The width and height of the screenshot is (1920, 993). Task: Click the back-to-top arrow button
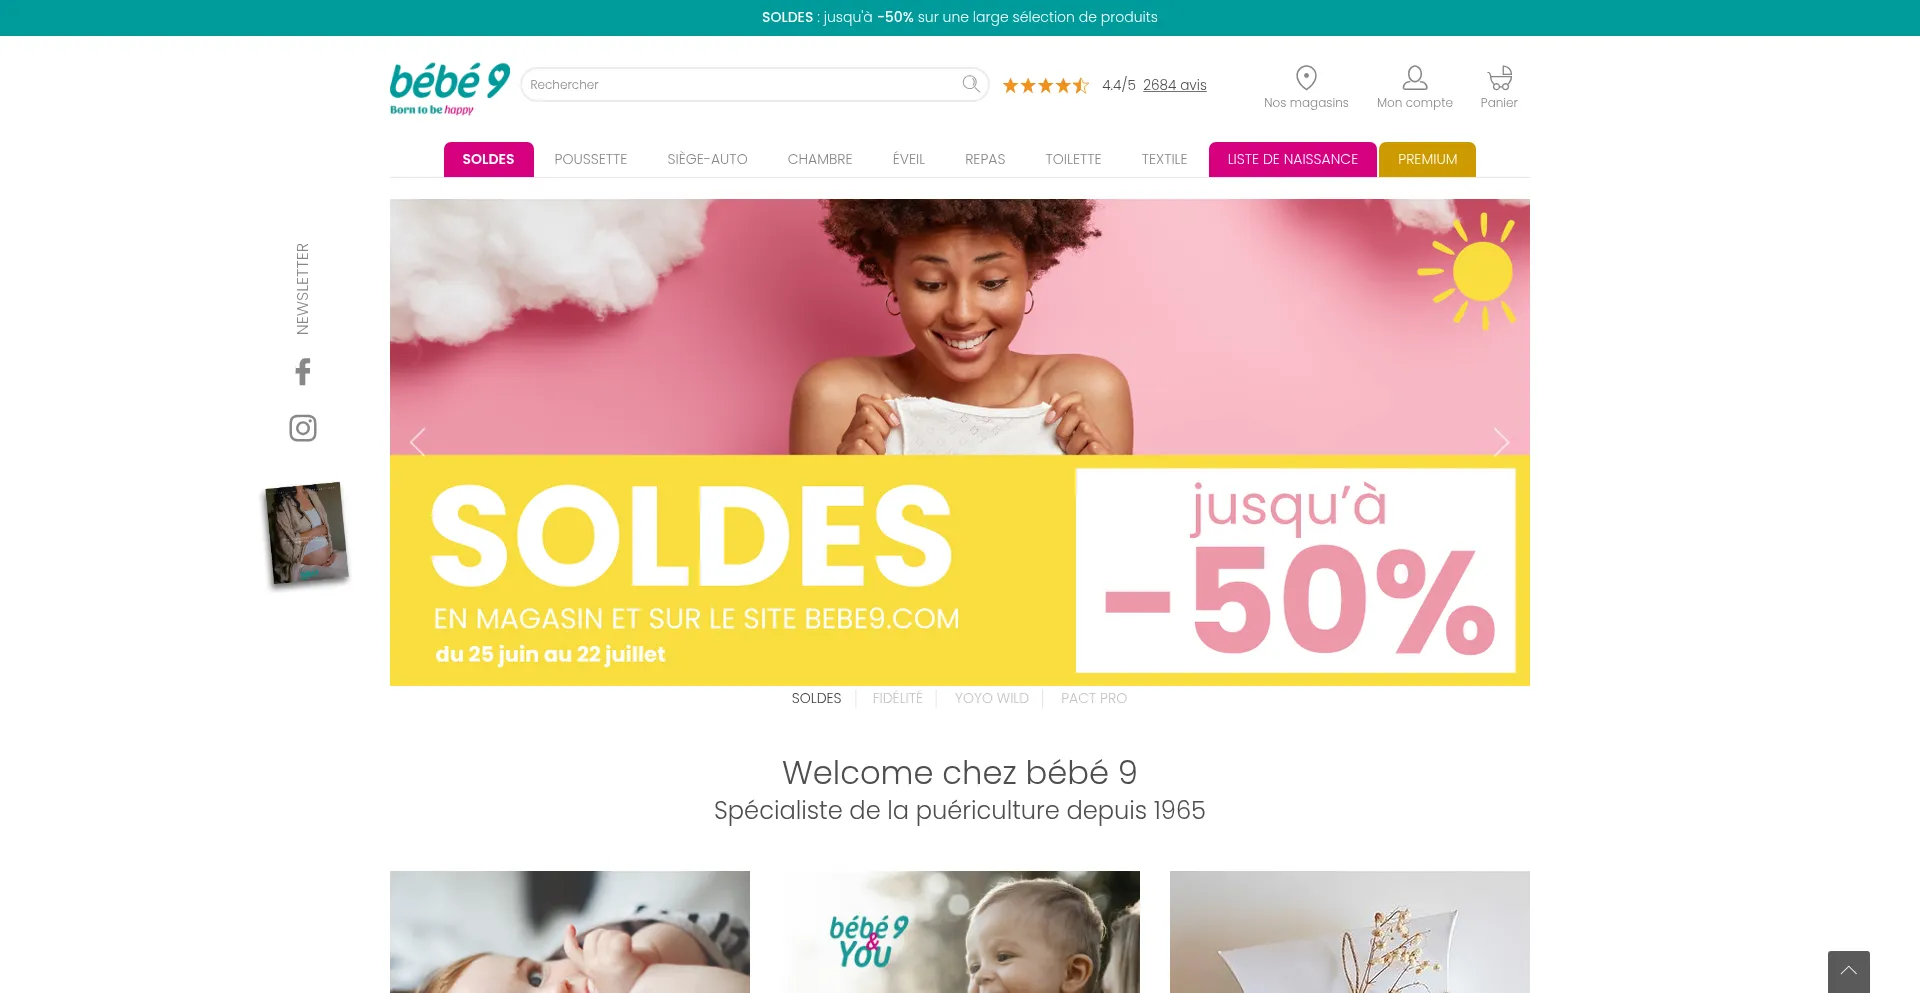point(1849,971)
